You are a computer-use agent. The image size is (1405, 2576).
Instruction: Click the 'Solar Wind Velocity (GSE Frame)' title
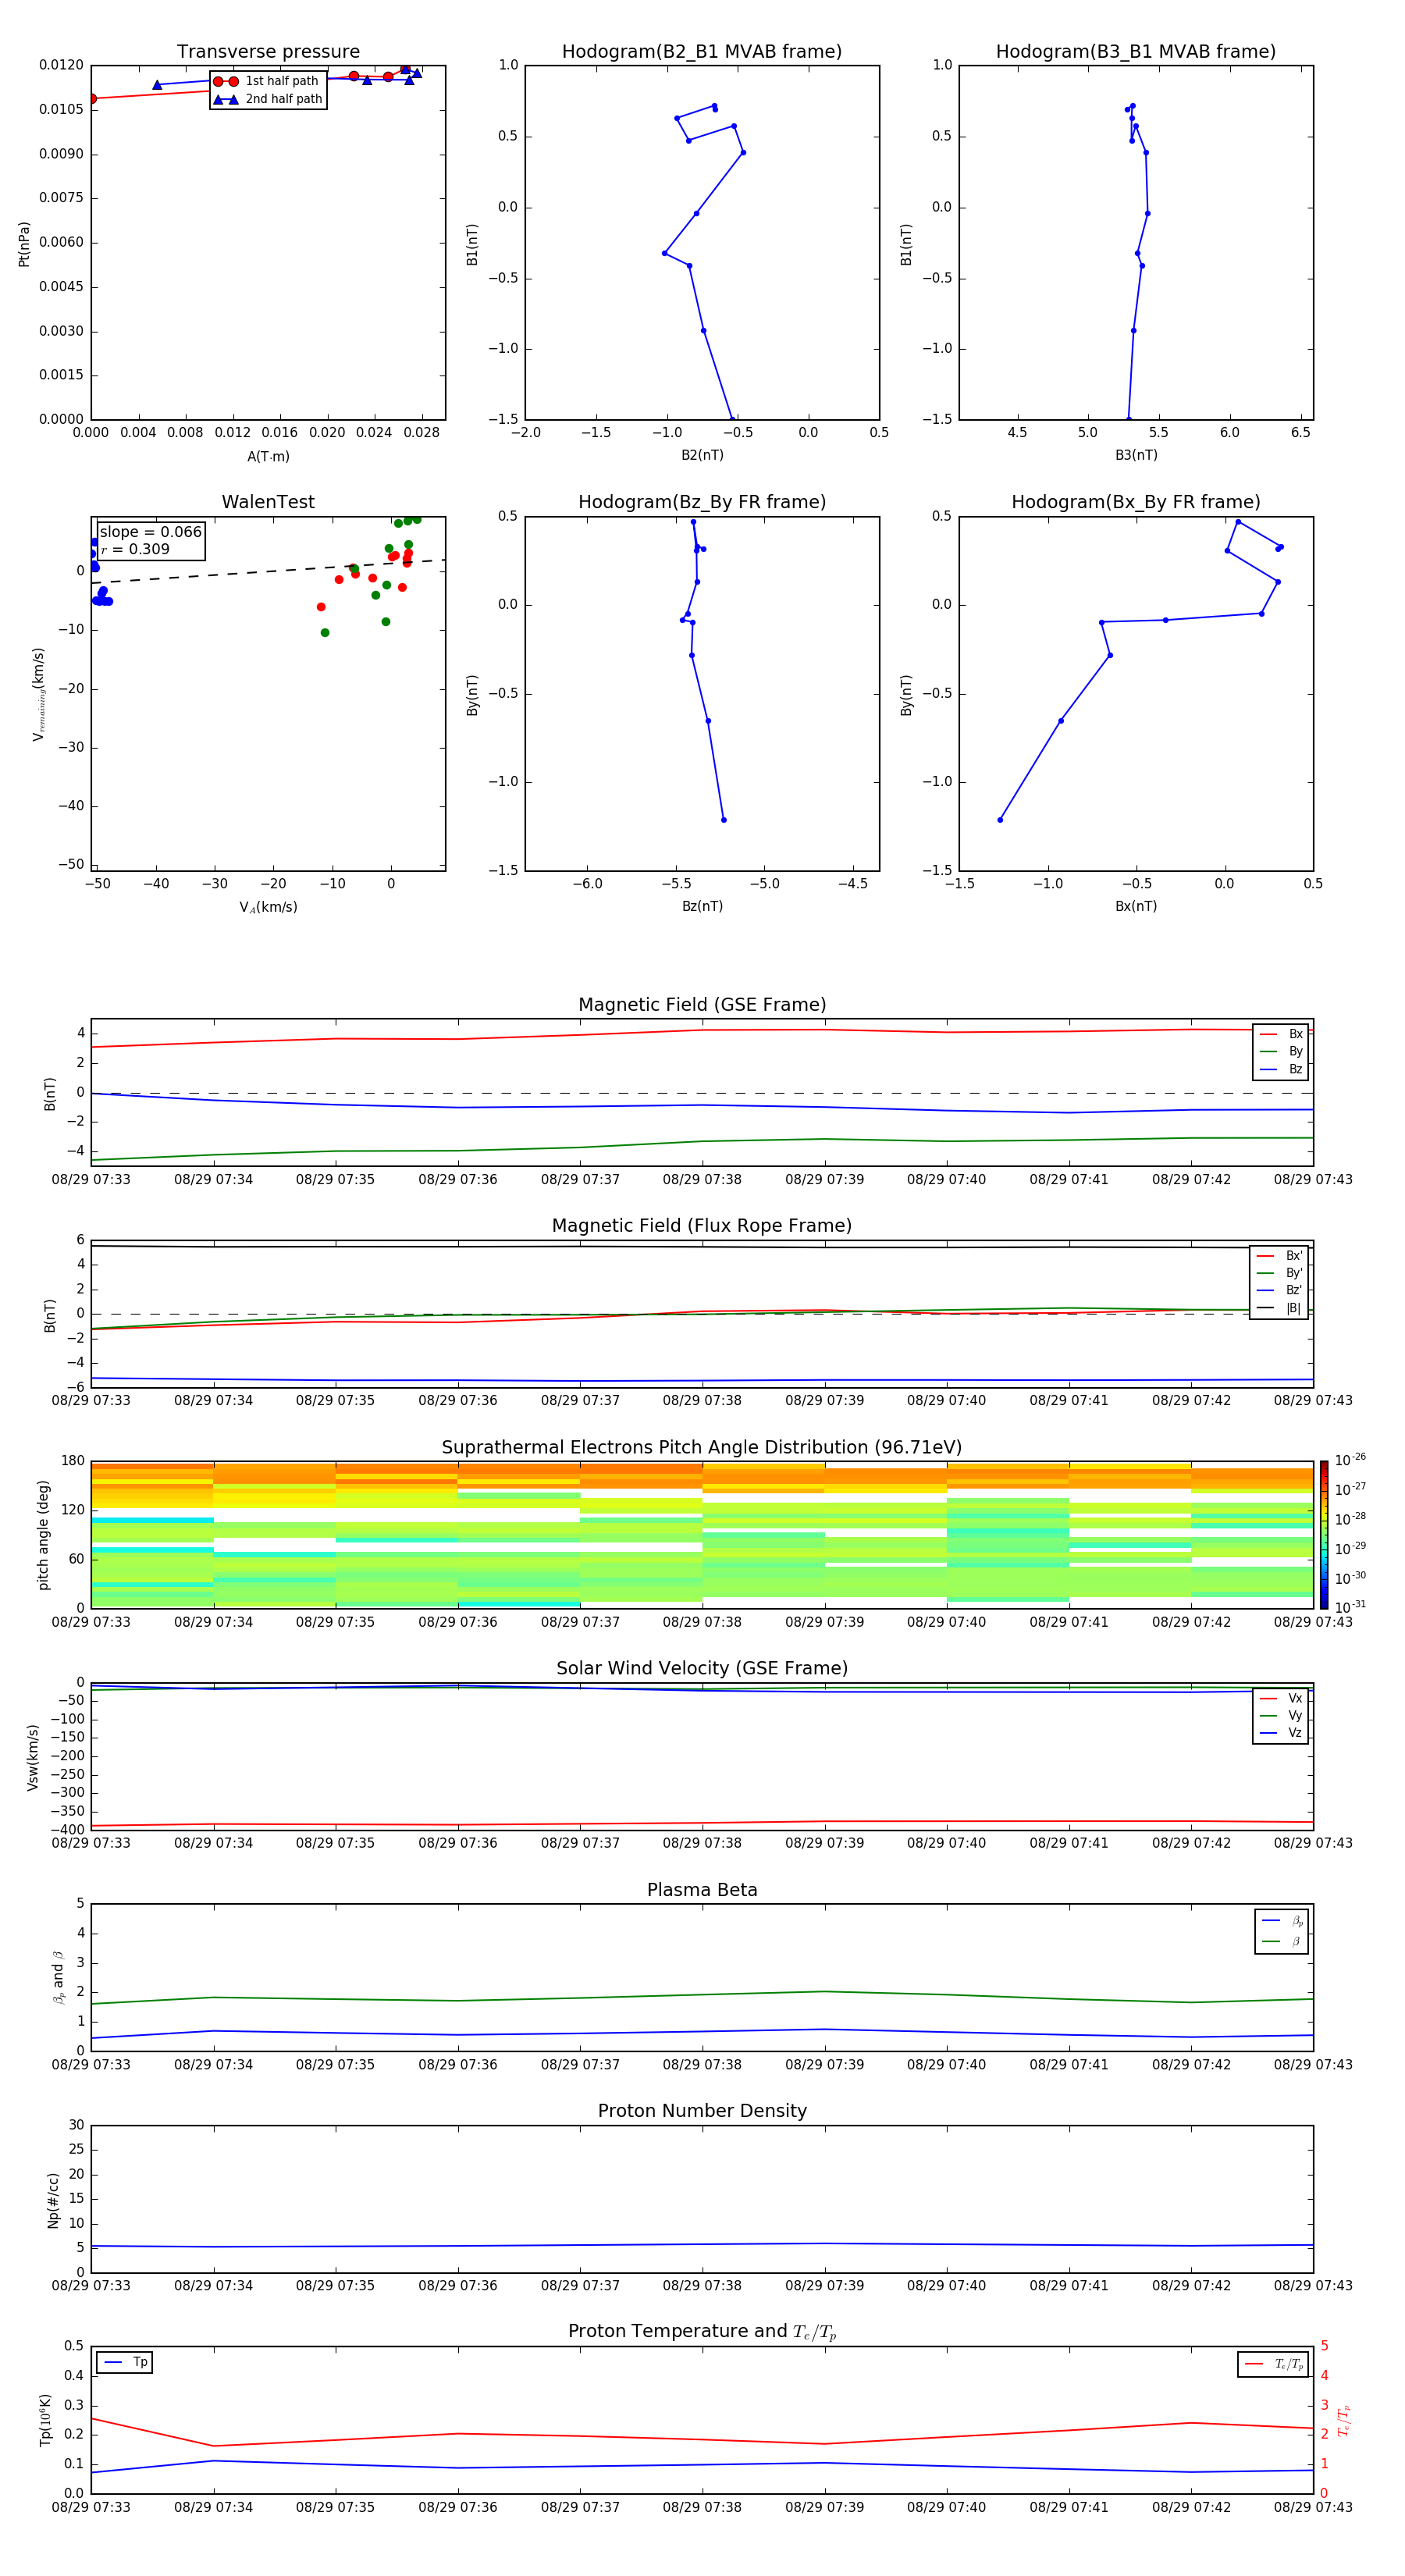(x=702, y=1669)
